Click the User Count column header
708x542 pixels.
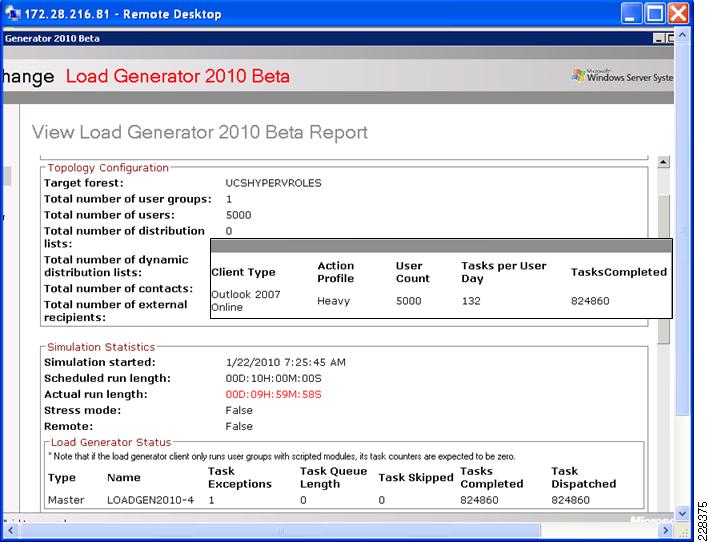point(413,272)
